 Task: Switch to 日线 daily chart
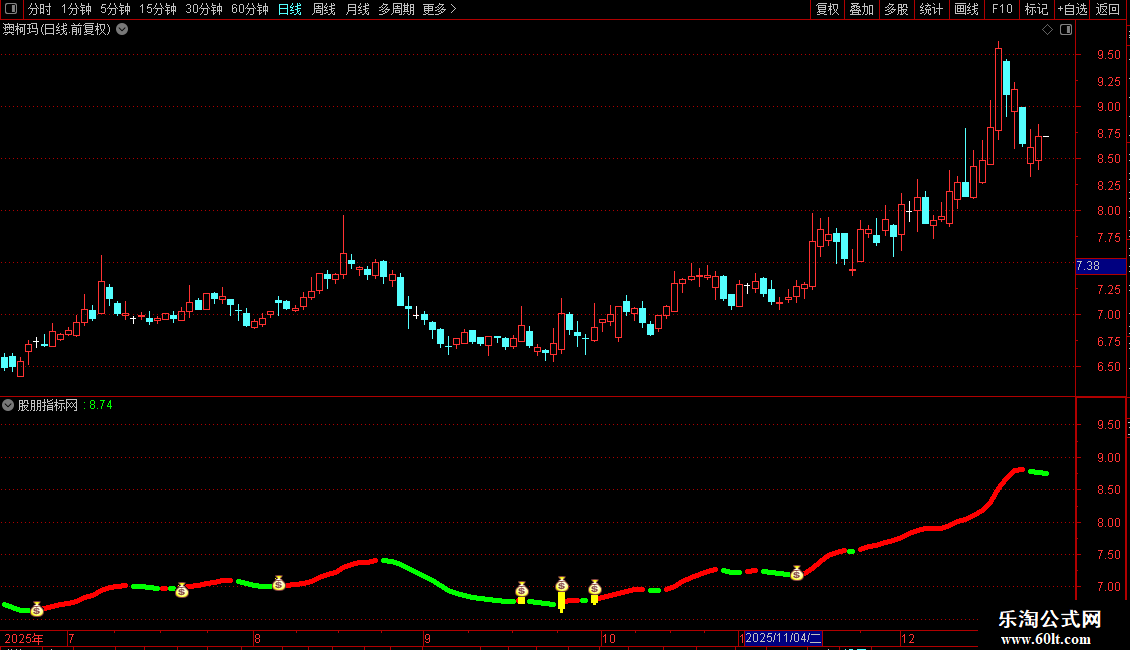tap(290, 9)
